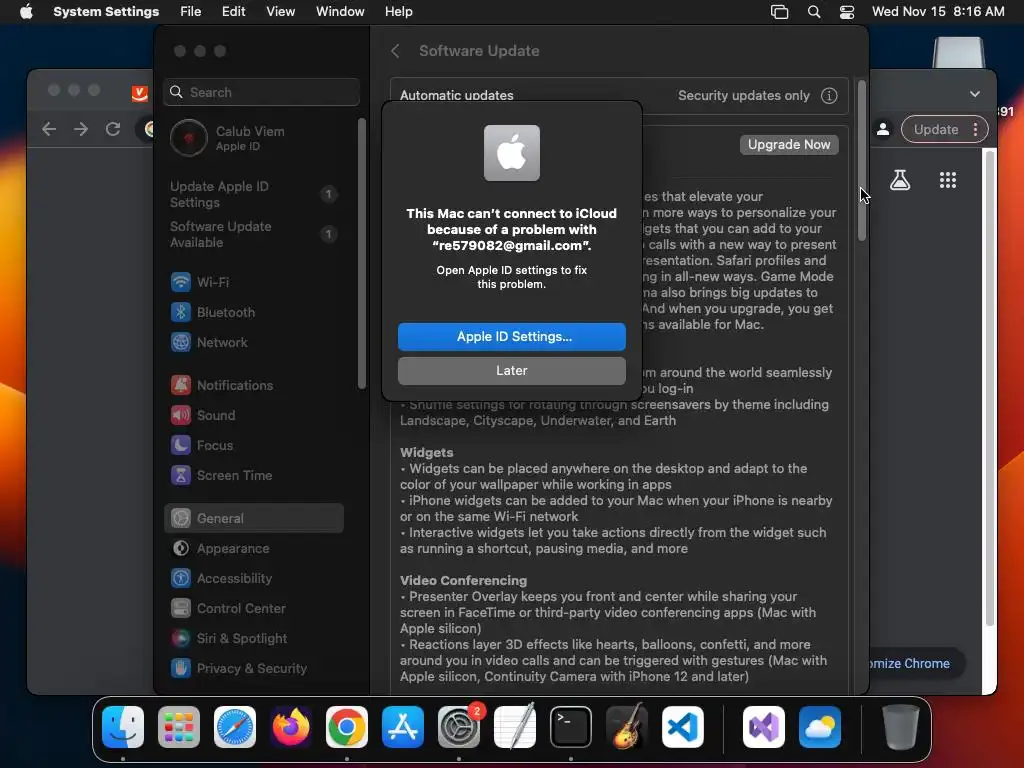Click the settings sidebar scrollbar
This screenshot has width=1024, height=768.
point(362,253)
